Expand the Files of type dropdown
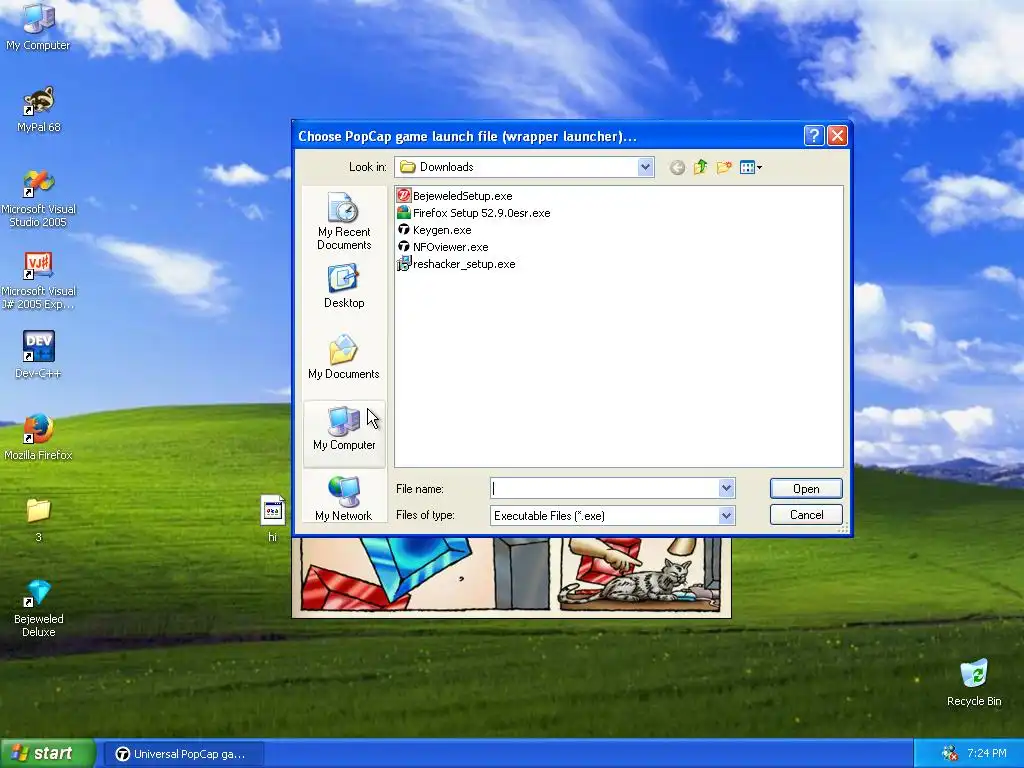The image size is (1024, 768). [726, 515]
